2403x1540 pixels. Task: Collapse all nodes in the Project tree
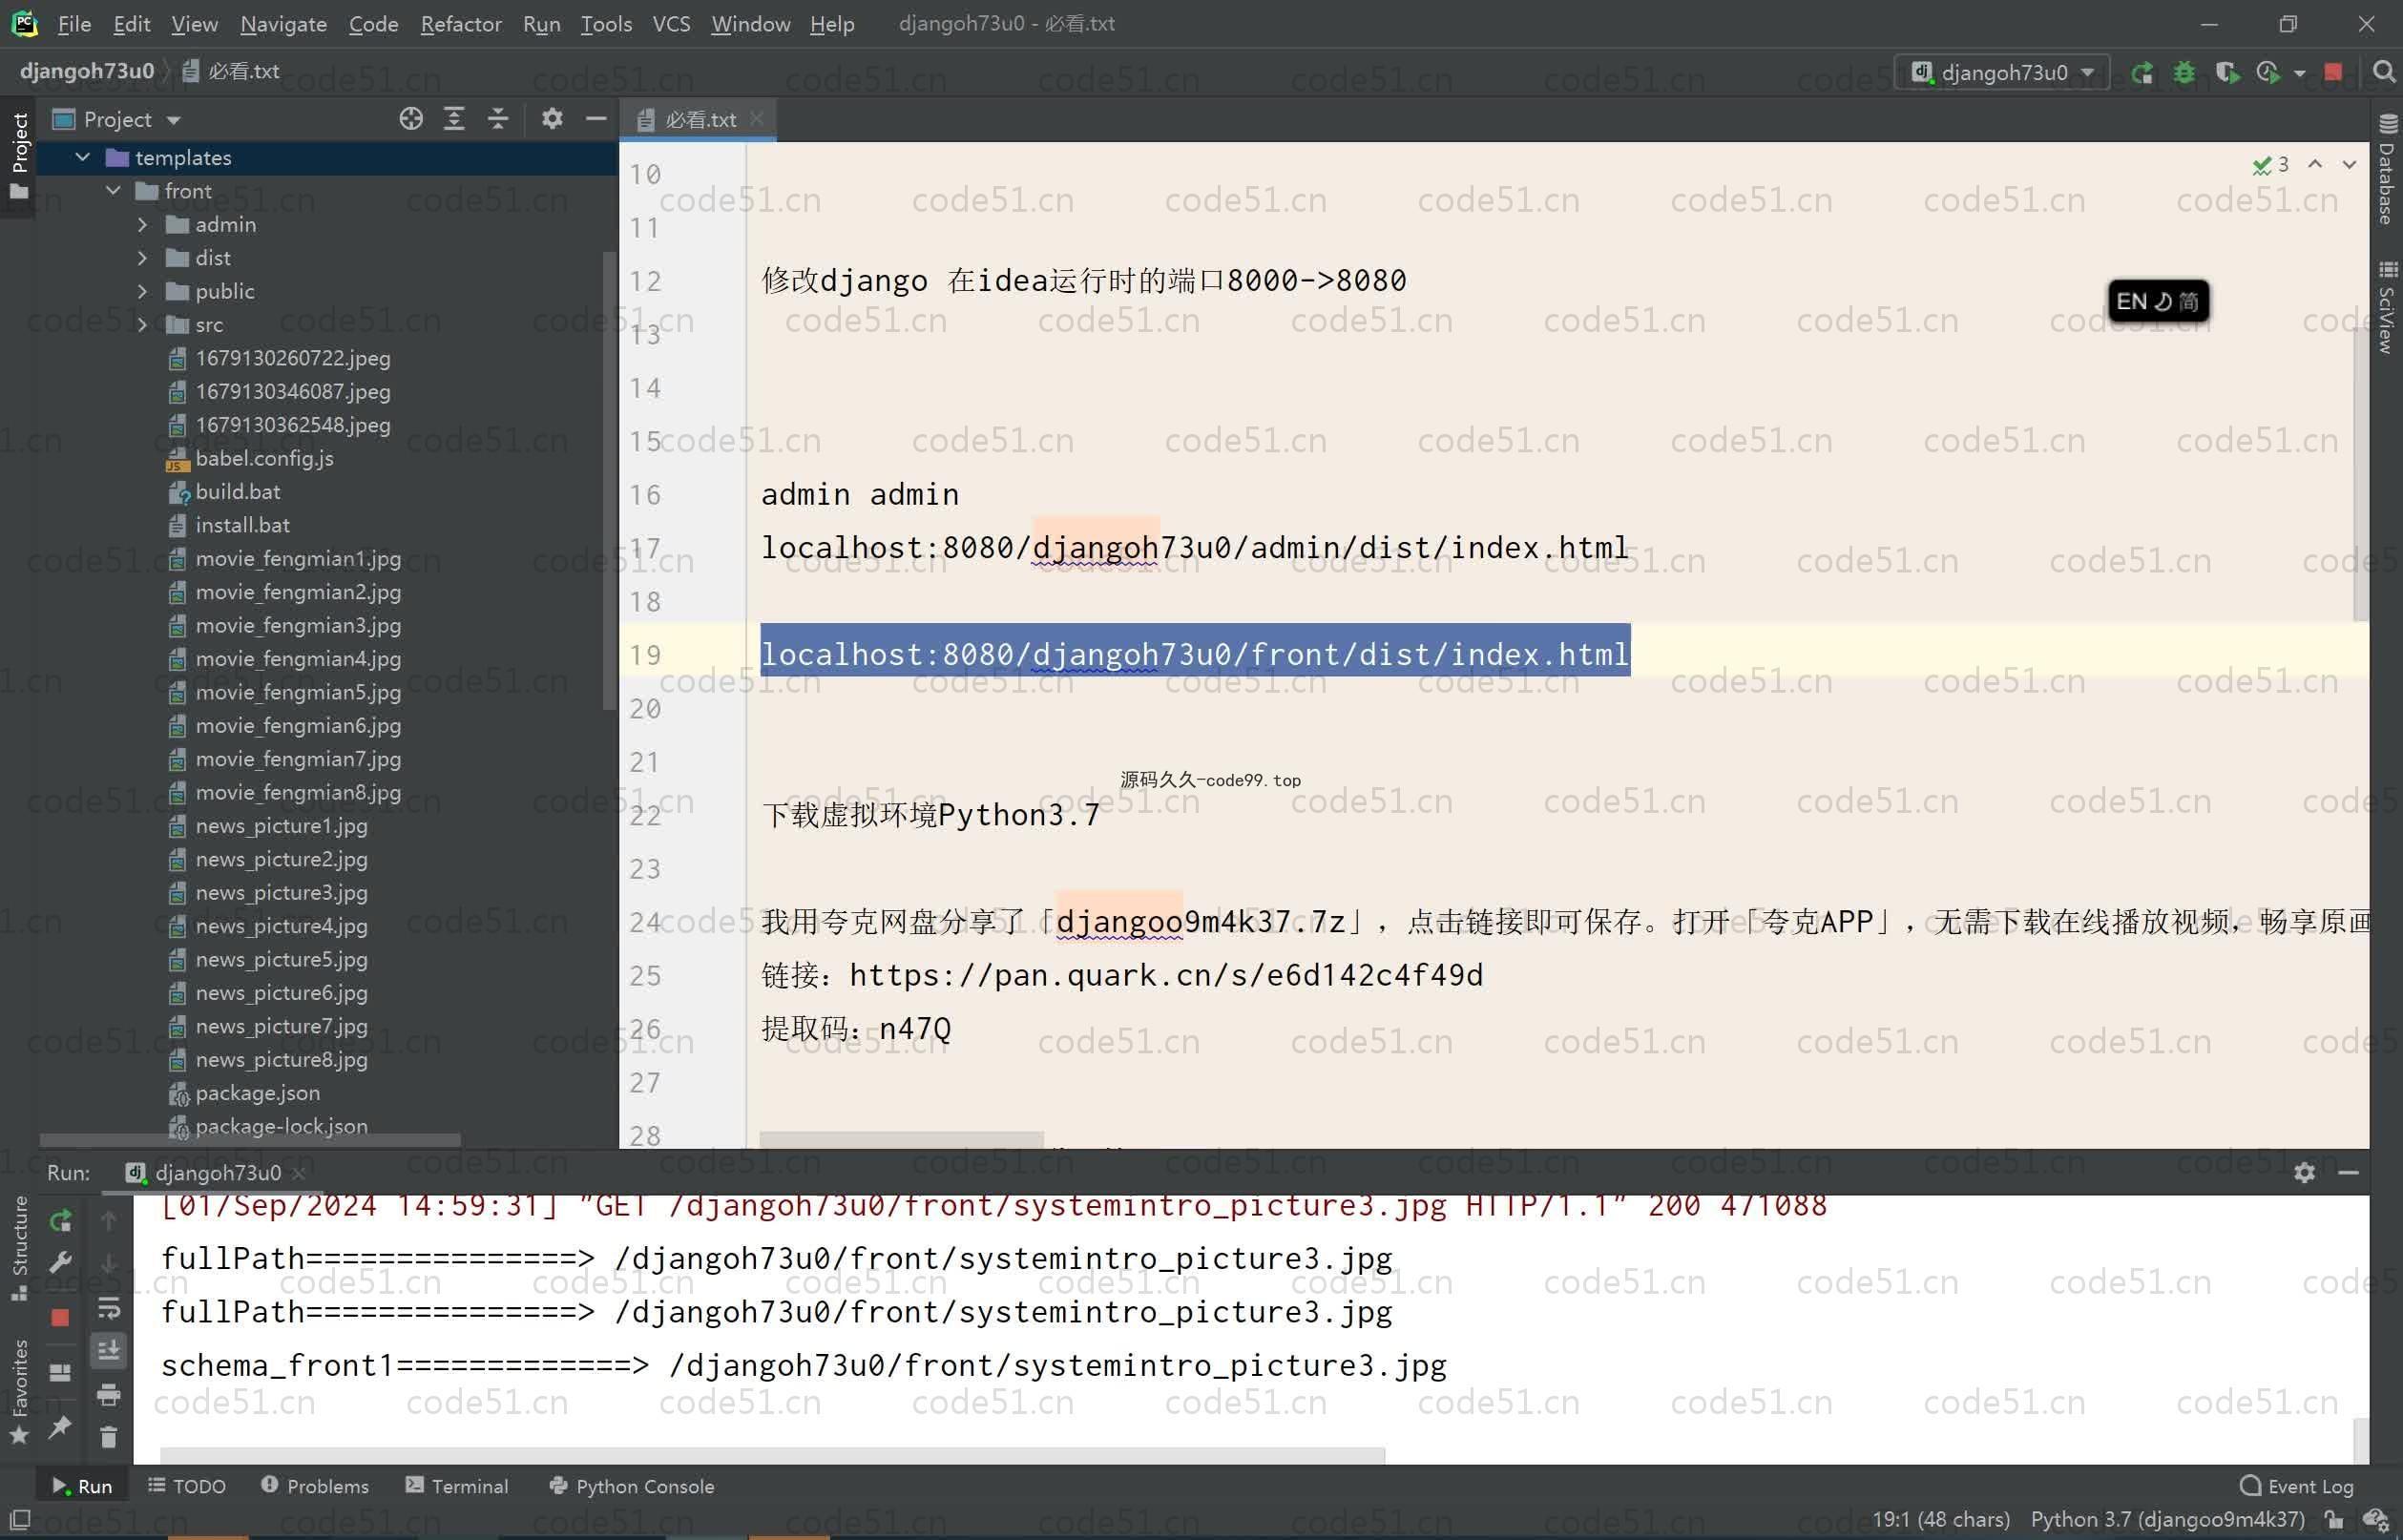(x=497, y=119)
